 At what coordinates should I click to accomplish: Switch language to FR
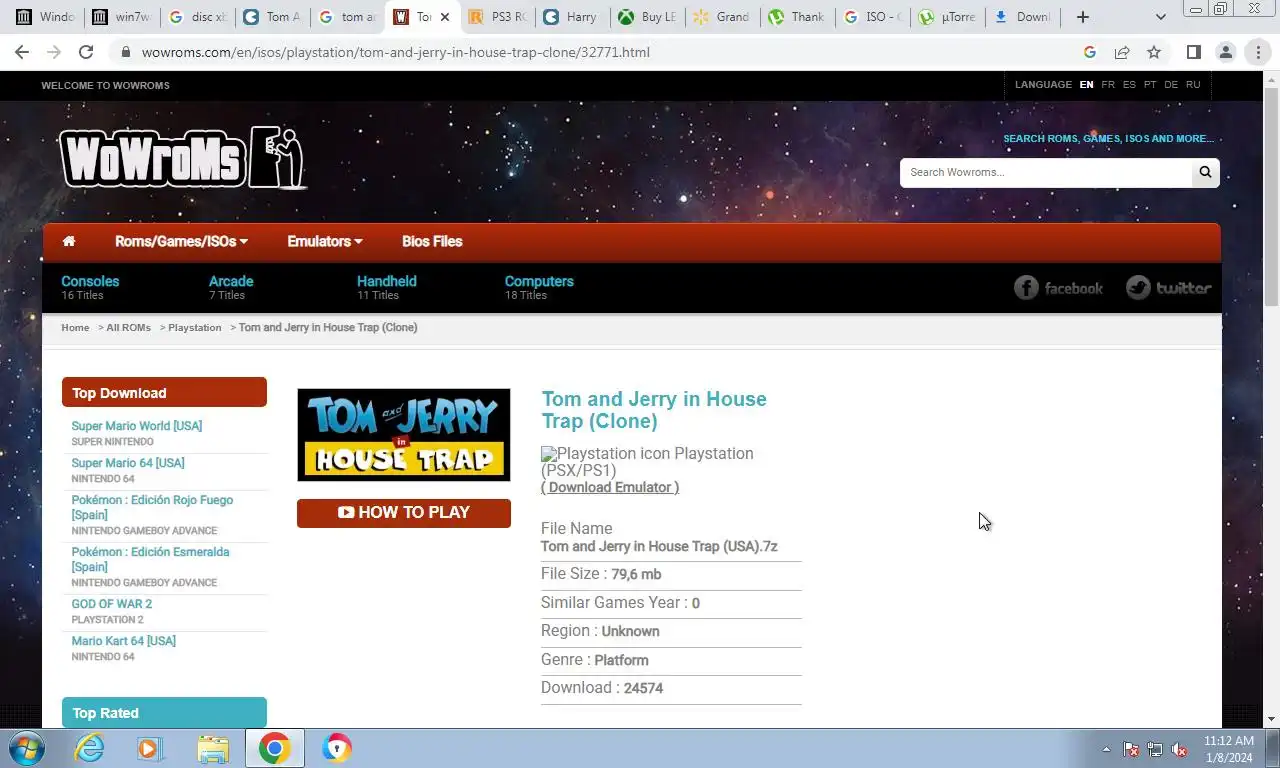point(1108,85)
